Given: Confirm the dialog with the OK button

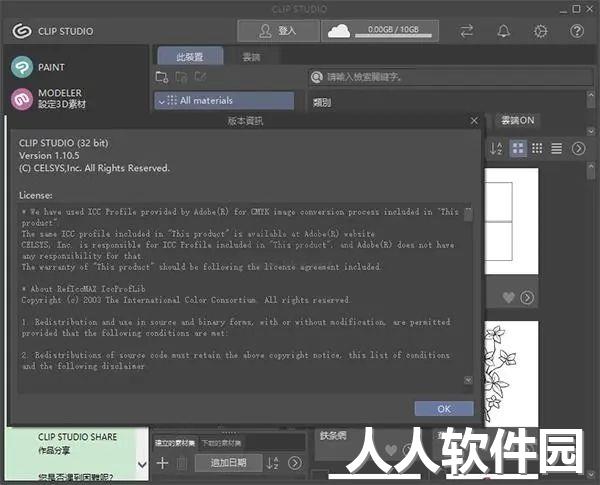Looking at the screenshot, I should pos(444,409).
